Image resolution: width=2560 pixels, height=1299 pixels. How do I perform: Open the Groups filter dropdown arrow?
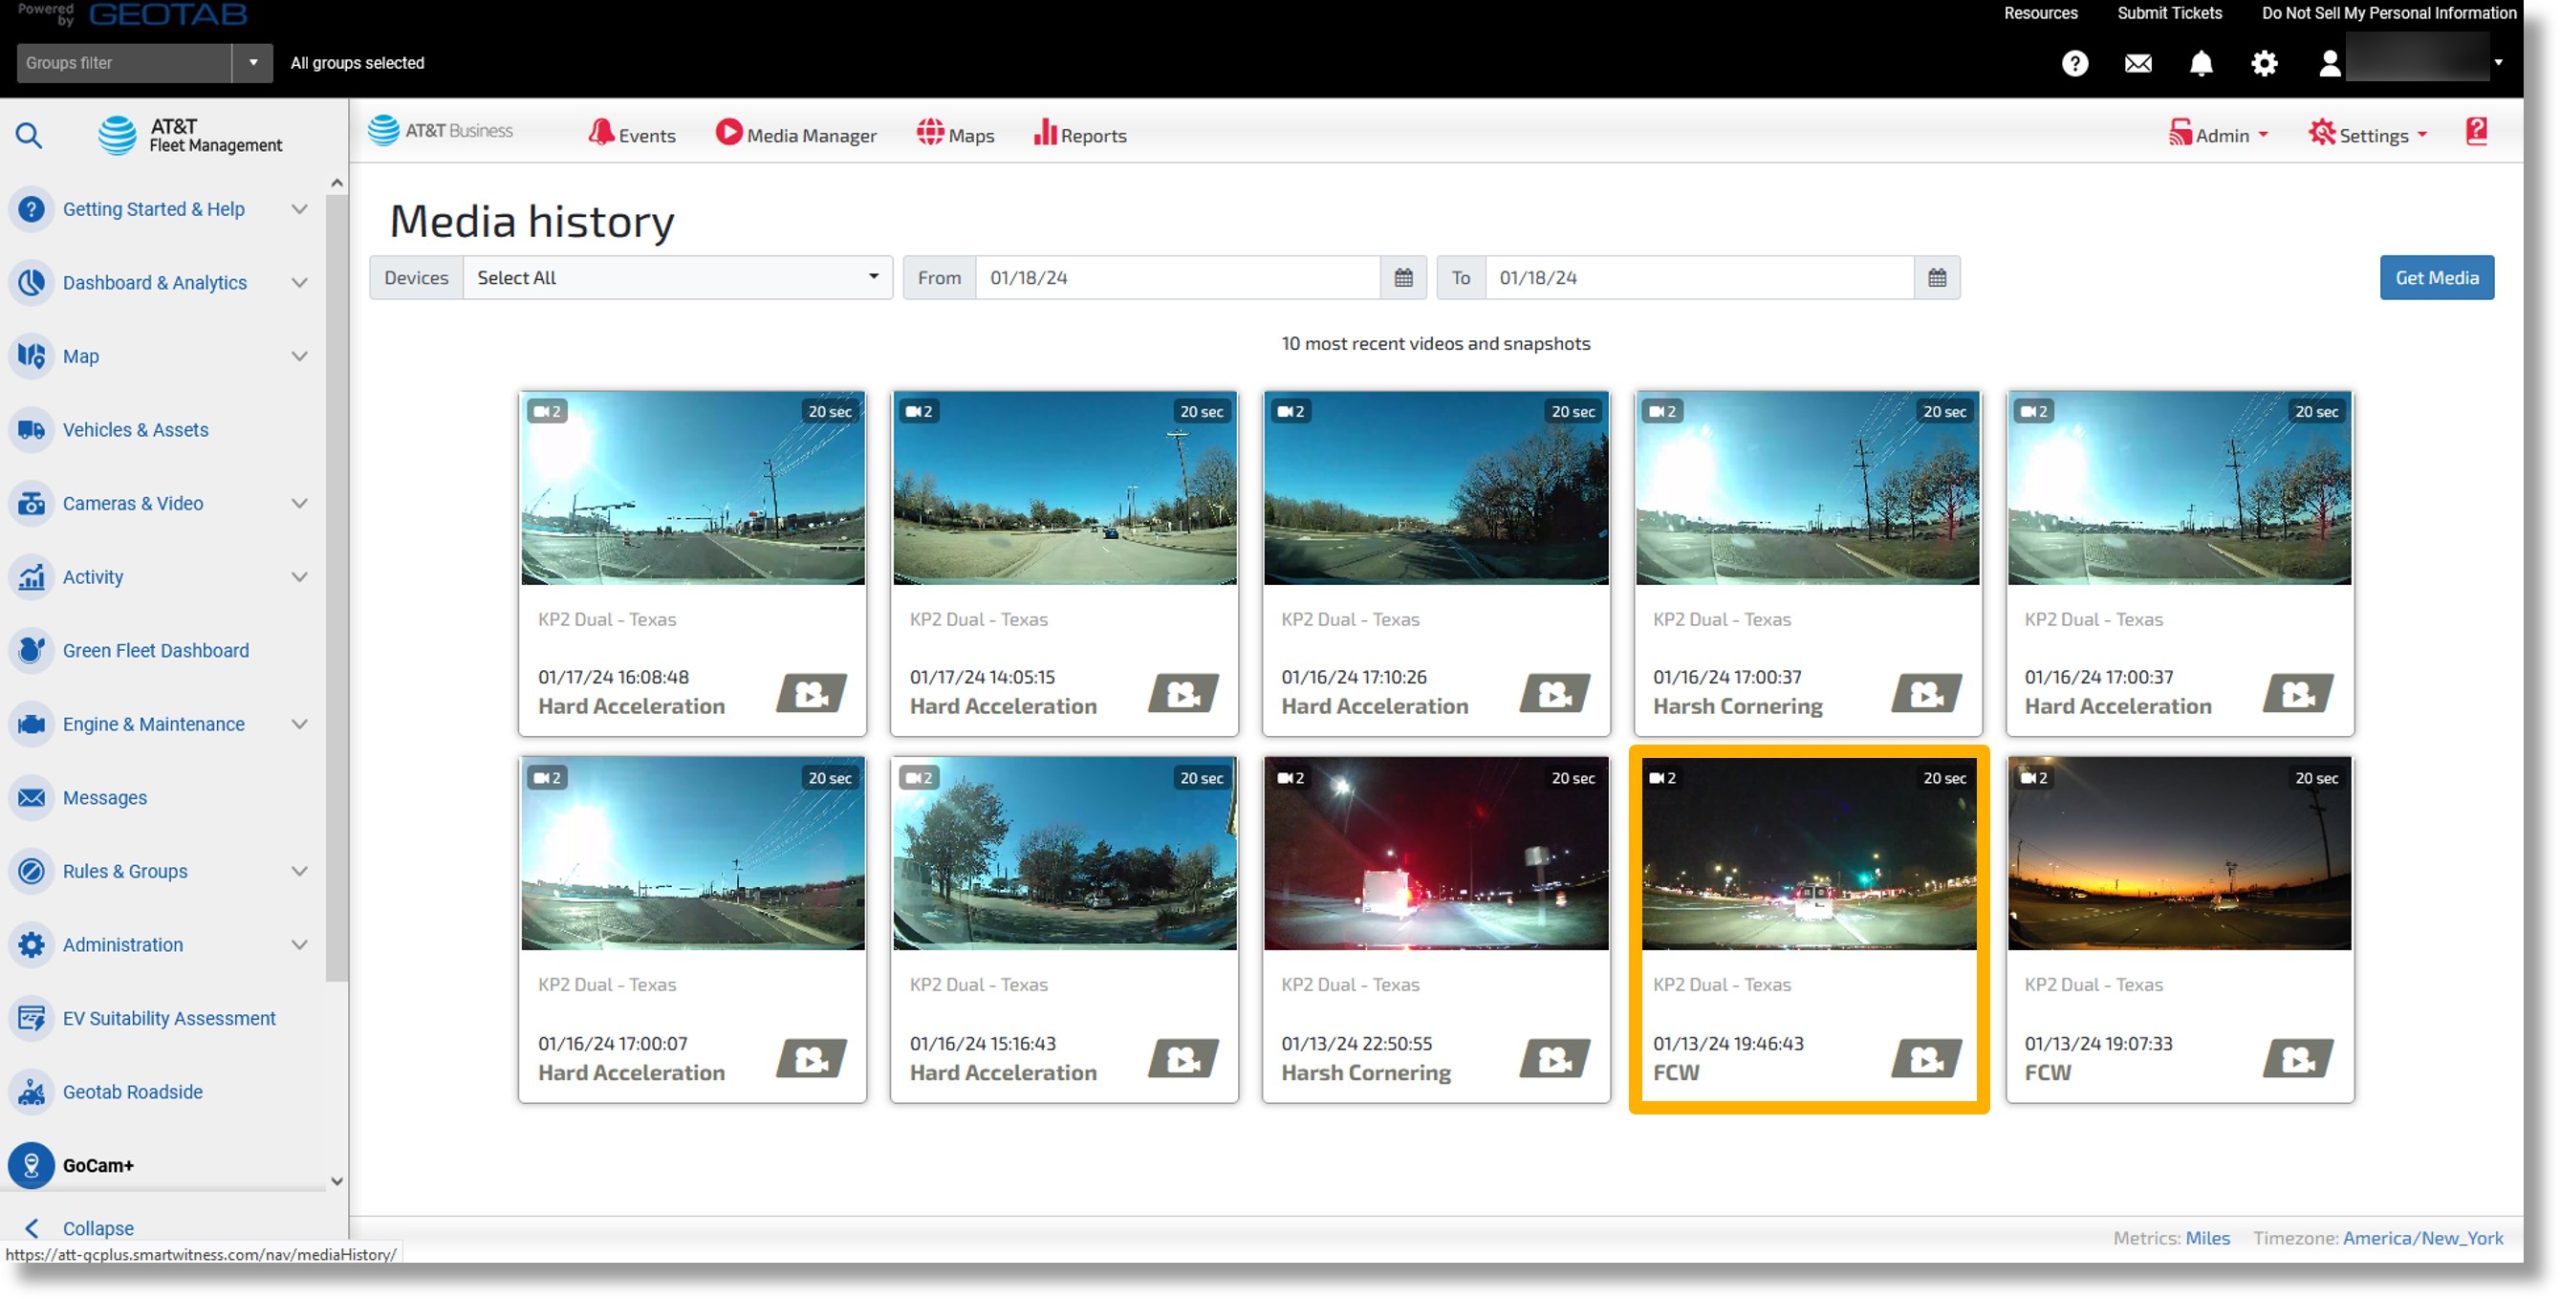point(253,63)
